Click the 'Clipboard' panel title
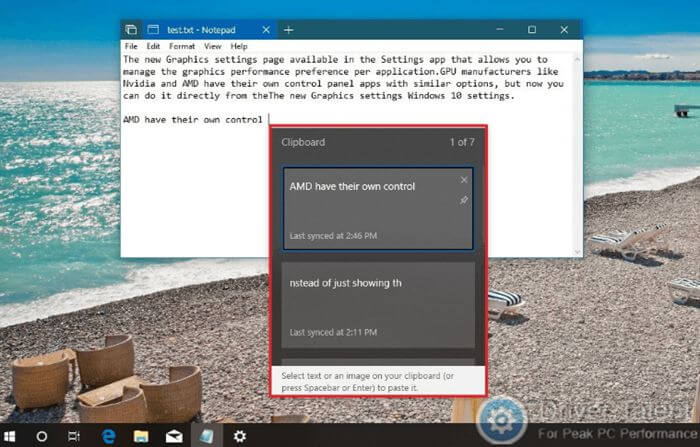Viewport: 700px width, 447px height. 303,142
